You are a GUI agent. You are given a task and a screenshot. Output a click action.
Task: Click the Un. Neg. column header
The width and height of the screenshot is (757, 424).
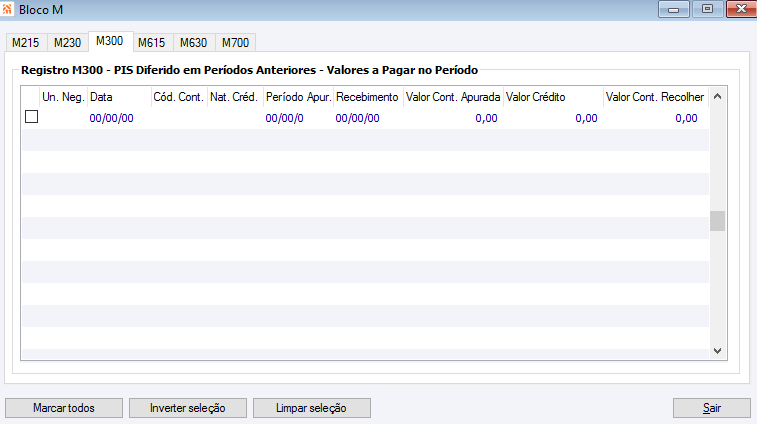pos(63,97)
